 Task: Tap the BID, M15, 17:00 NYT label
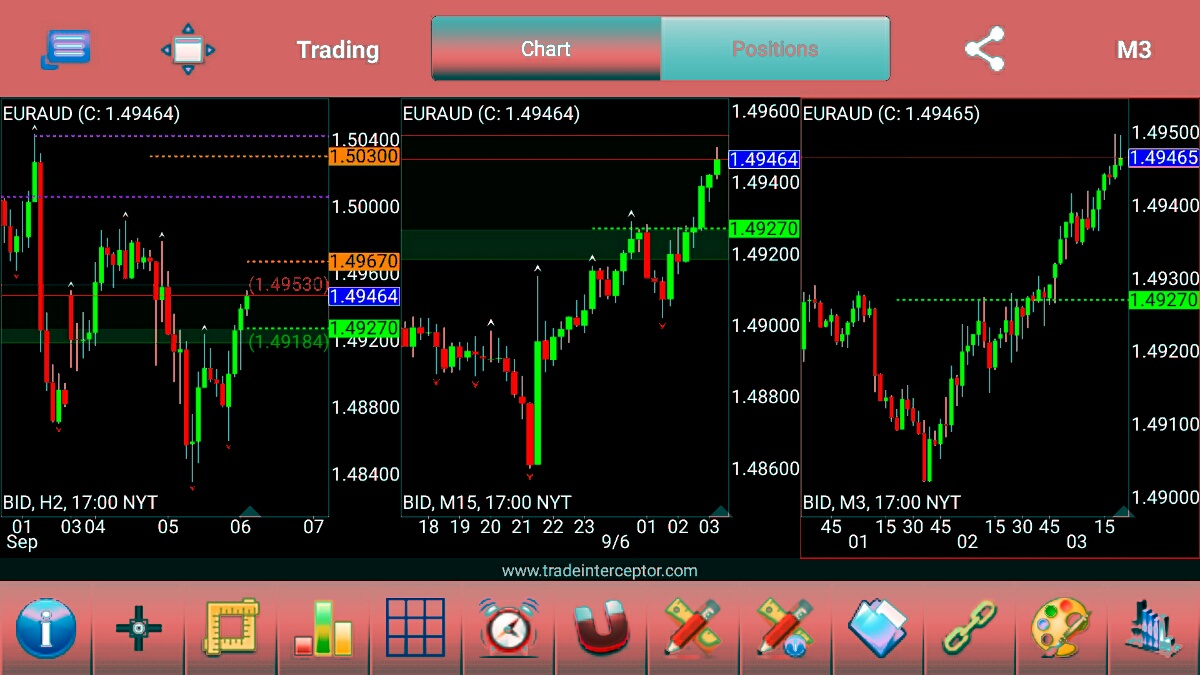point(487,502)
